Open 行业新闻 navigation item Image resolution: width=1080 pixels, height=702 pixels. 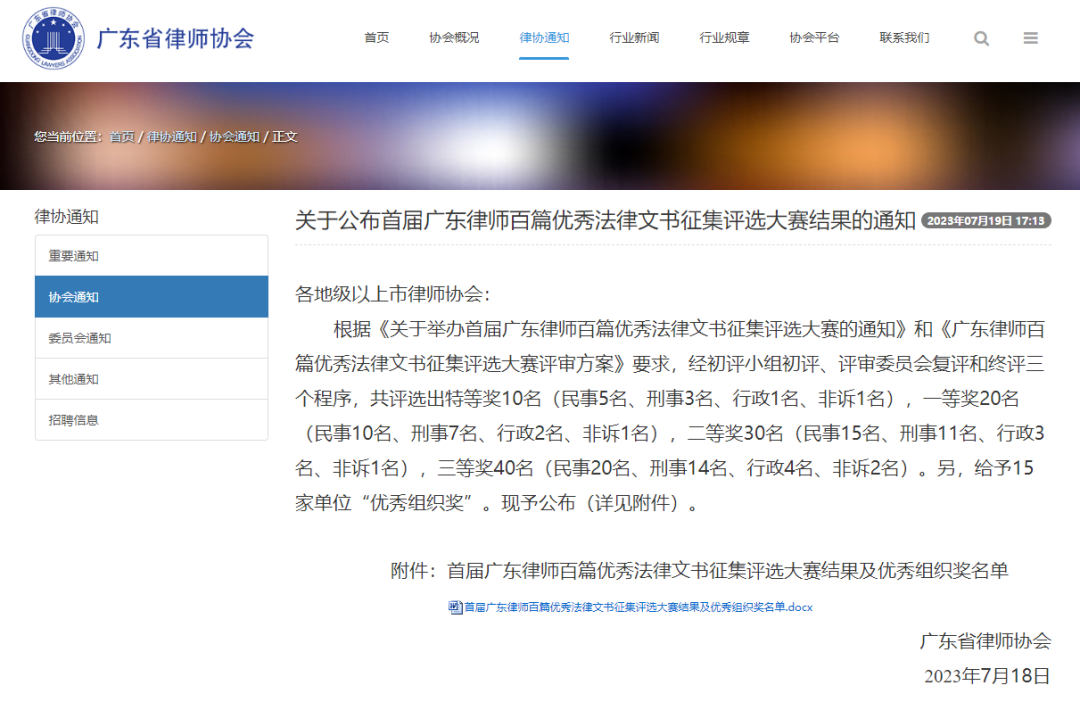[634, 38]
